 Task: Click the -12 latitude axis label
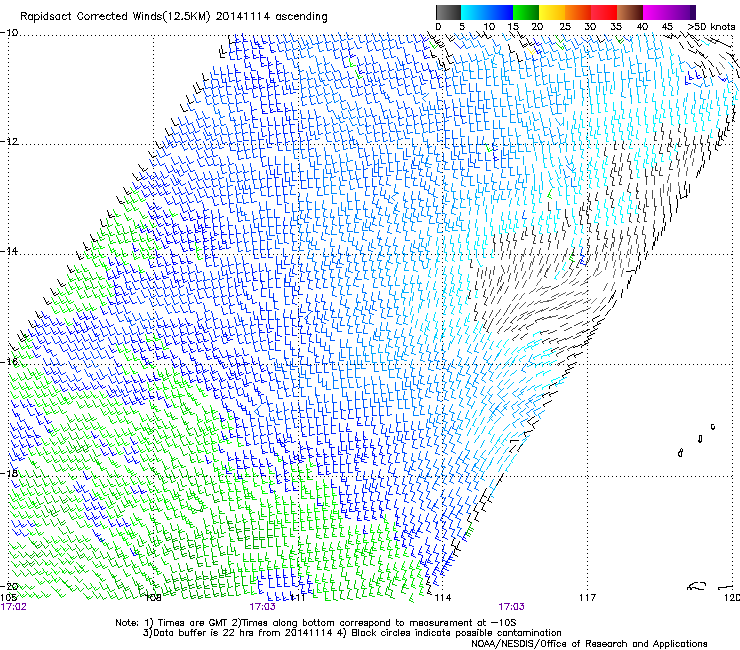(9, 142)
